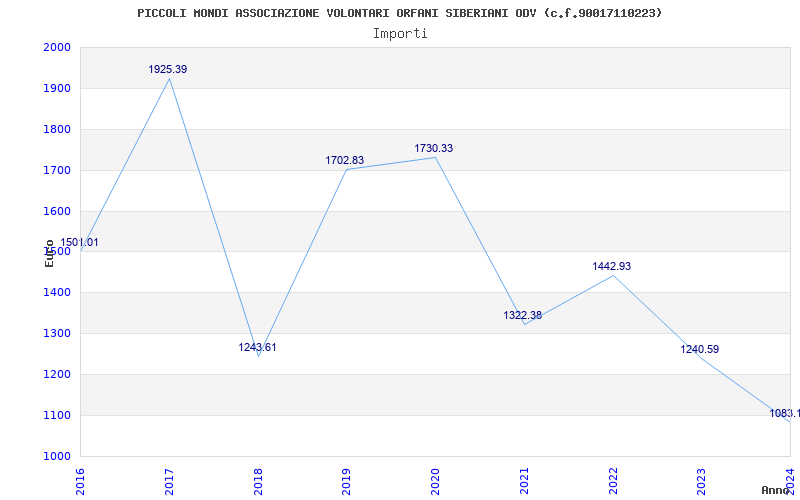Click the 1800 y-axis tick label
Image resolution: width=800 pixels, height=500 pixels.
pos(57,129)
